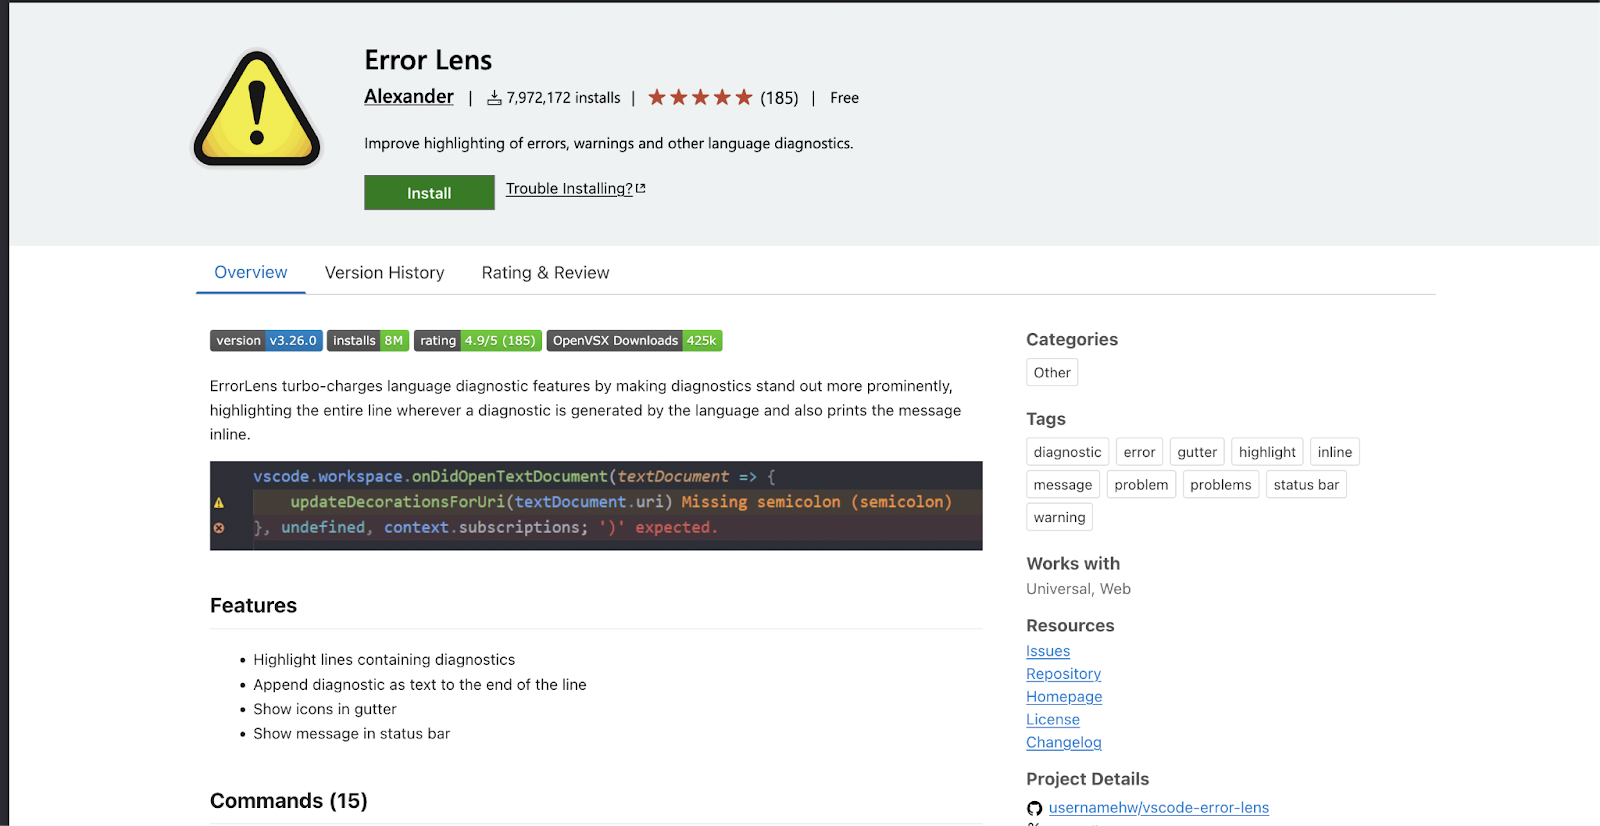Click the red error gutter icon in code preview
The height and width of the screenshot is (826, 1600).
click(x=219, y=528)
